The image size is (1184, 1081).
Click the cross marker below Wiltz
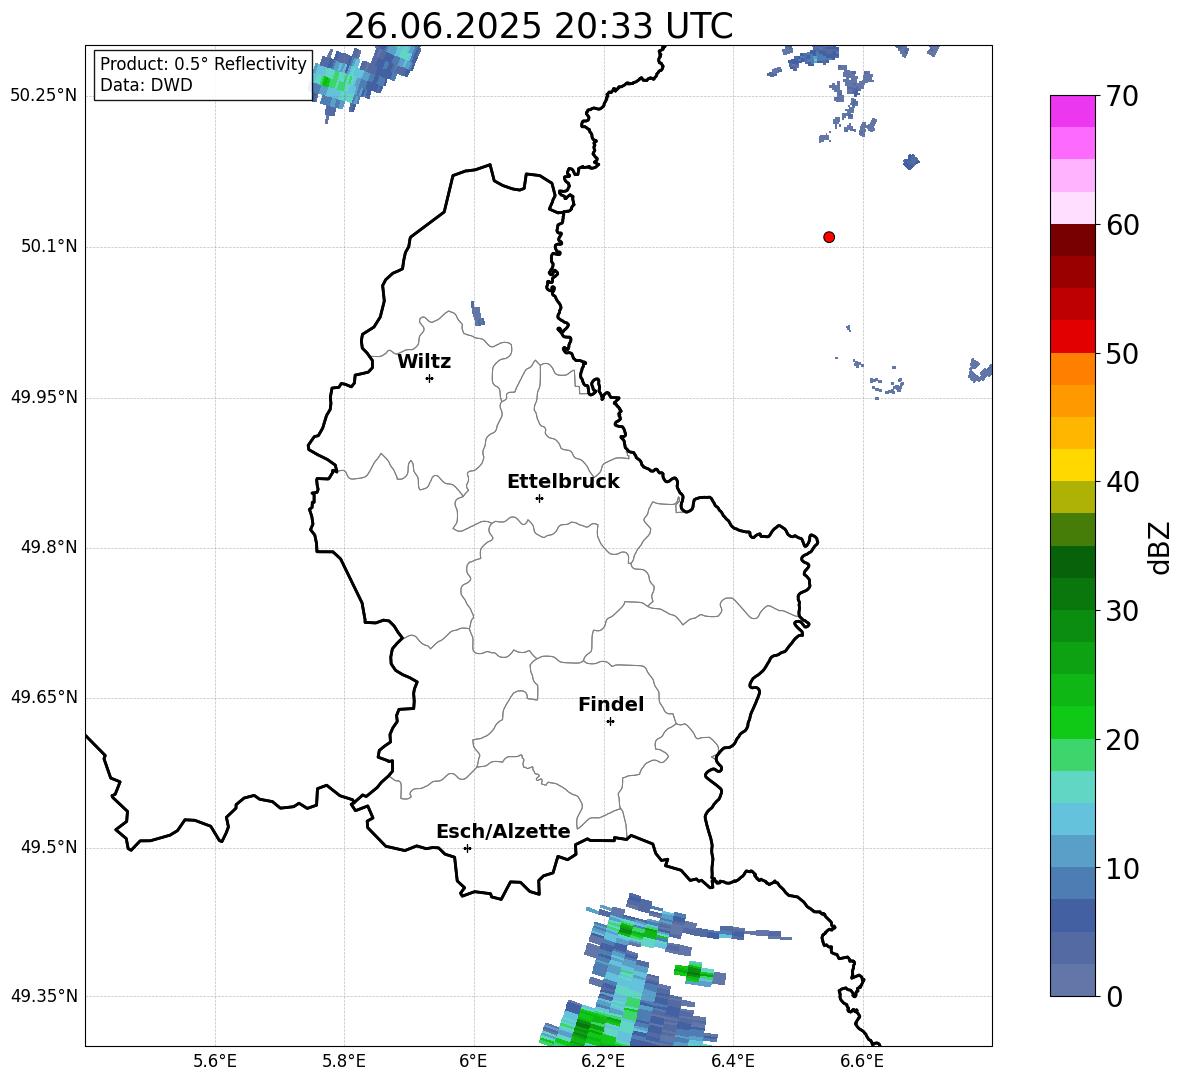[x=430, y=378]
